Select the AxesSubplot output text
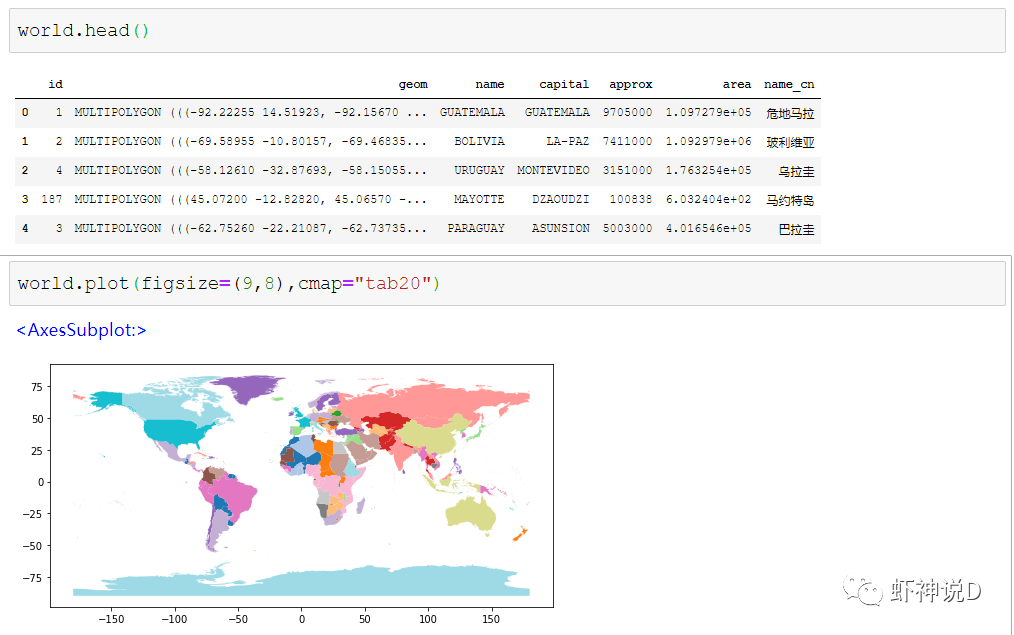The height and width of the screenshot is (635, 1014). coord(81,330)
